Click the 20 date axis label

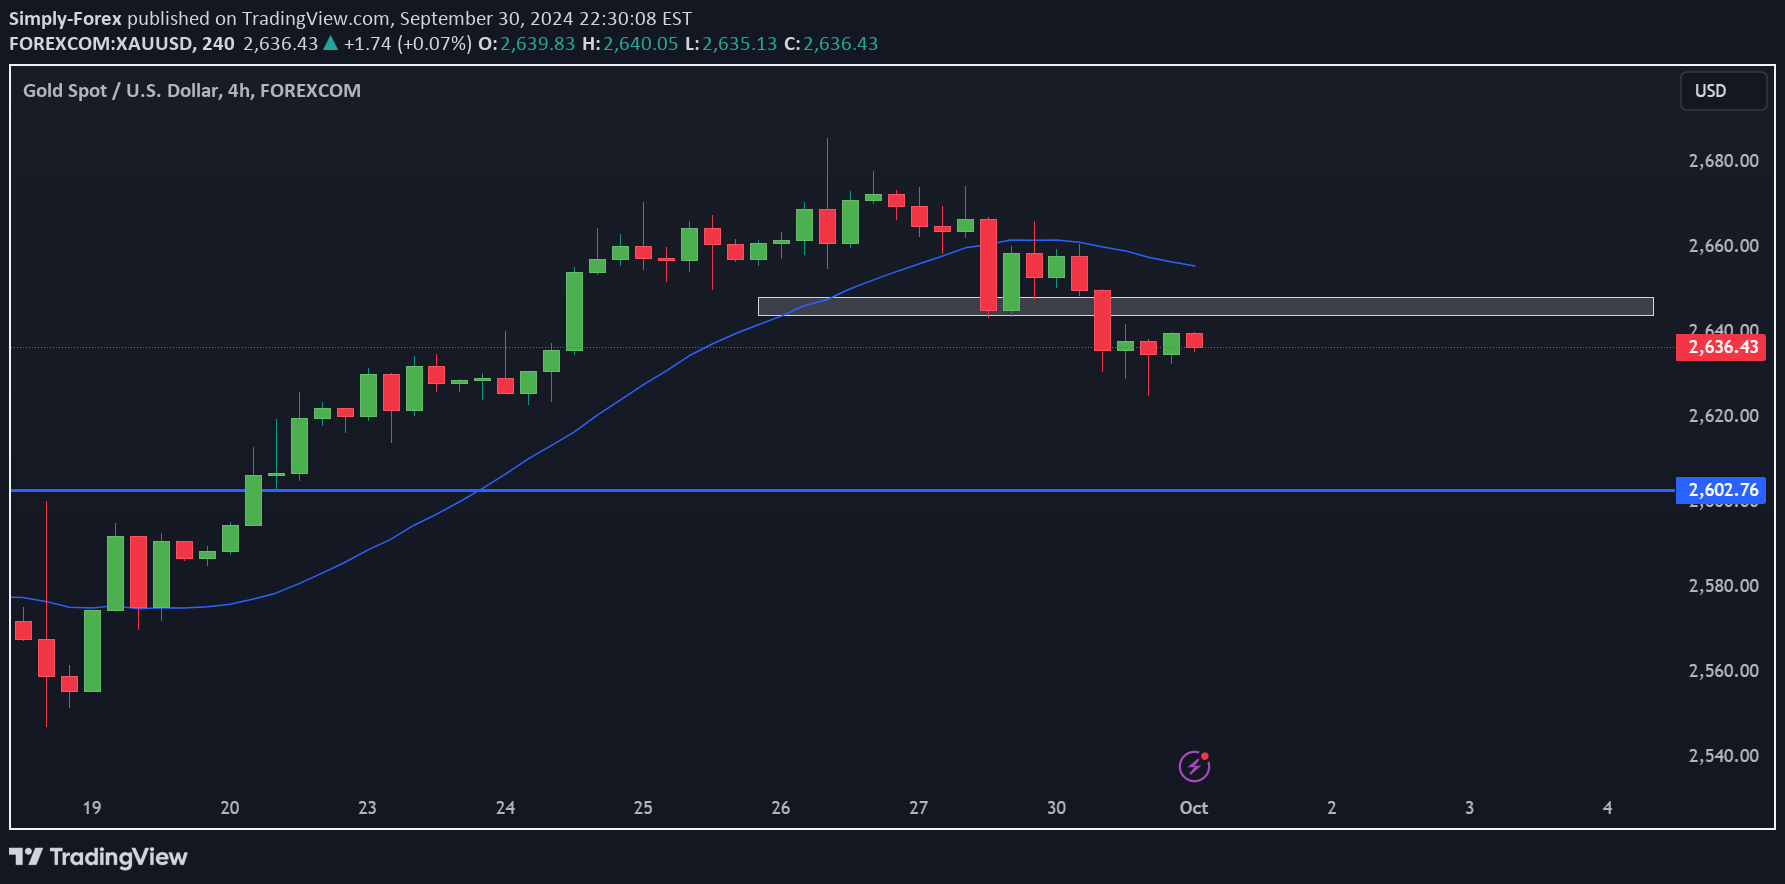coord(230,808)
